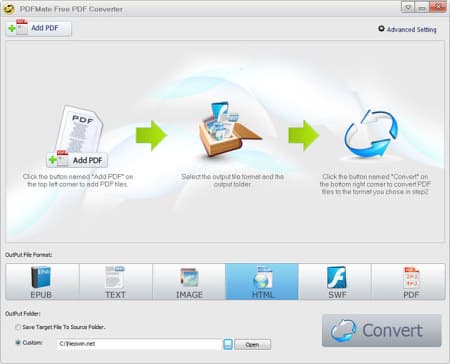The height and width of the screenshot is (364, 450).
Task: Select the Custom output folder radio button
Action: click(x=18, y=343)
